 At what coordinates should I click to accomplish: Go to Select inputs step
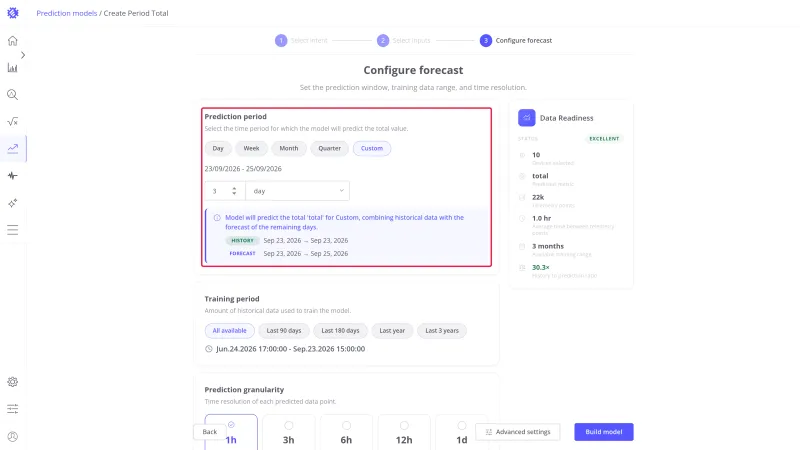pyautogui.click(x=404, y=40)
